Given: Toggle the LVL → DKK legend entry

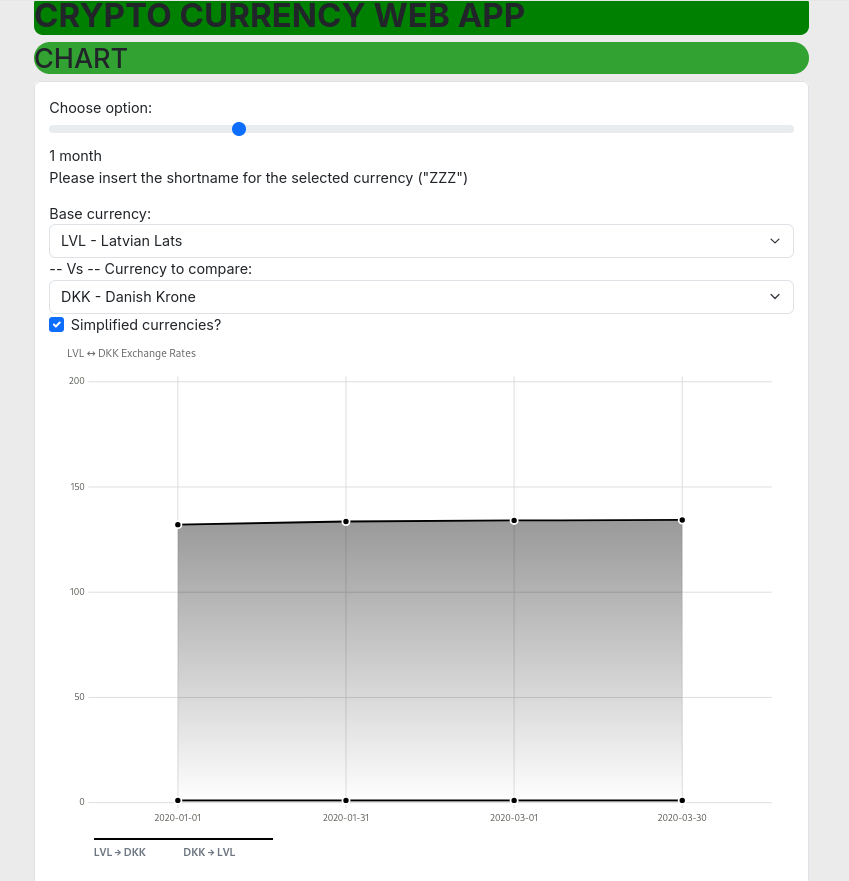Looking at the screenshot, I should click(120, 852).
